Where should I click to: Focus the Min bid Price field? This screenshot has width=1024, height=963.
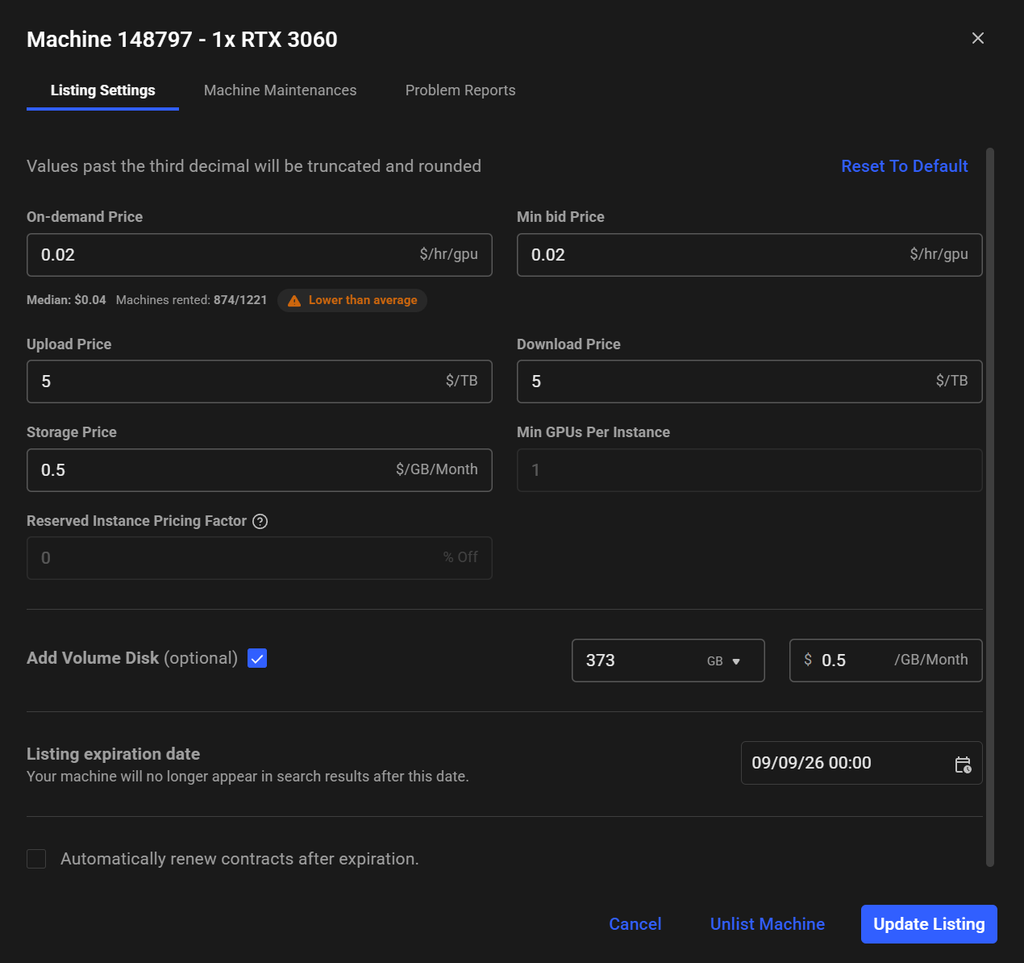pyautogui.click(x=749, y=255)
